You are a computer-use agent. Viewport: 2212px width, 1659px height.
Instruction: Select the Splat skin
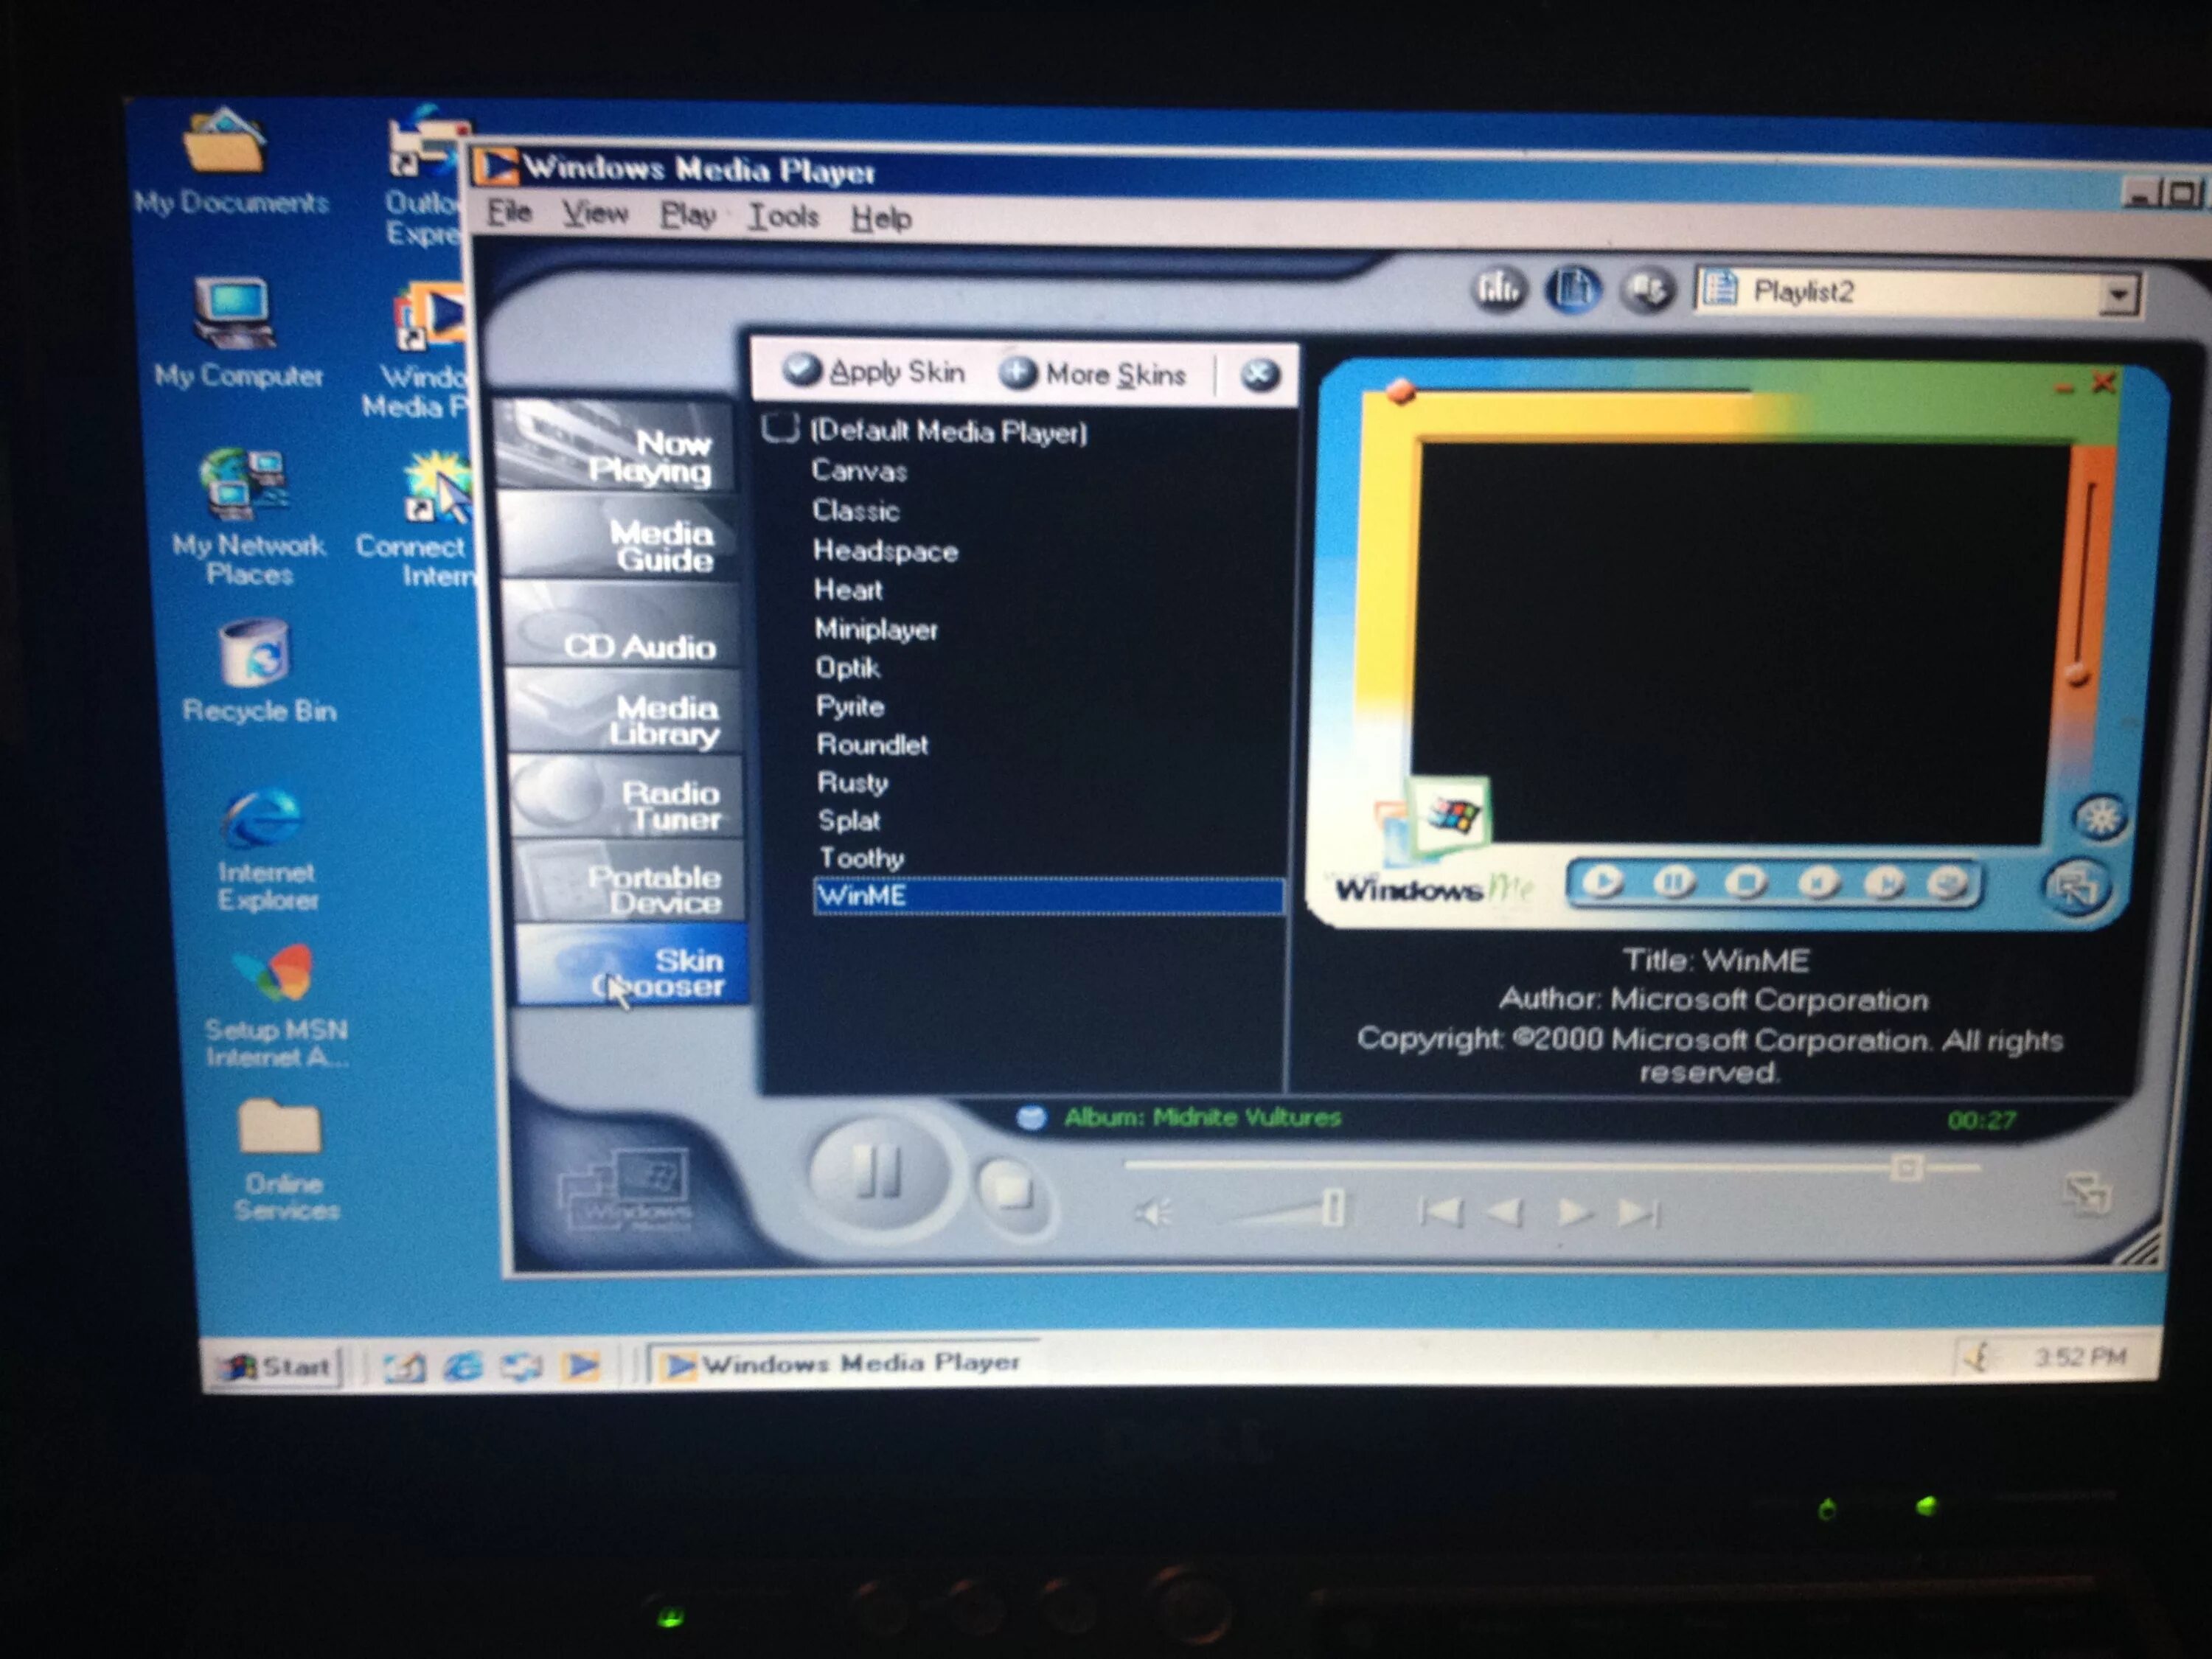849,820
